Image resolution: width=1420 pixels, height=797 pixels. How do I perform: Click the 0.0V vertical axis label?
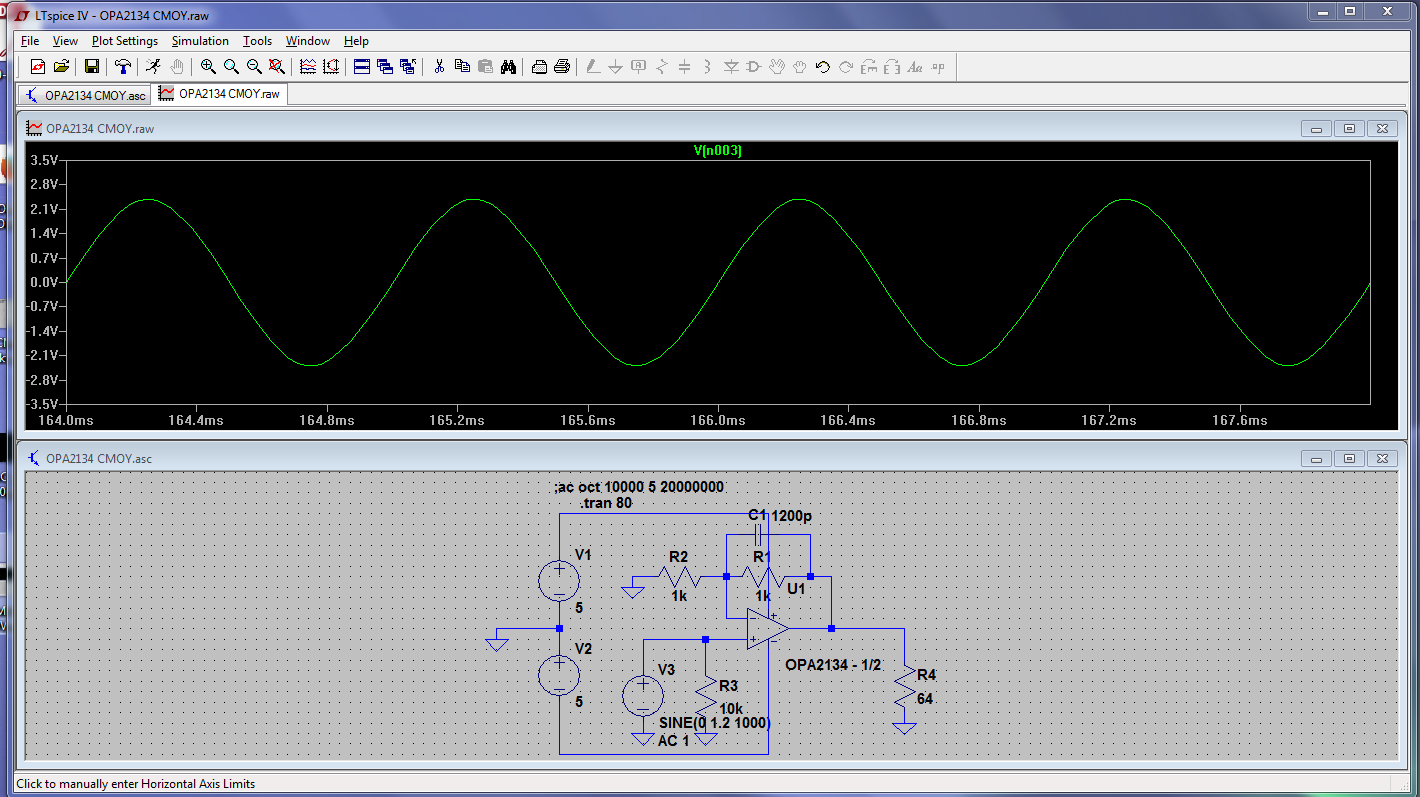tap(45, 282)
